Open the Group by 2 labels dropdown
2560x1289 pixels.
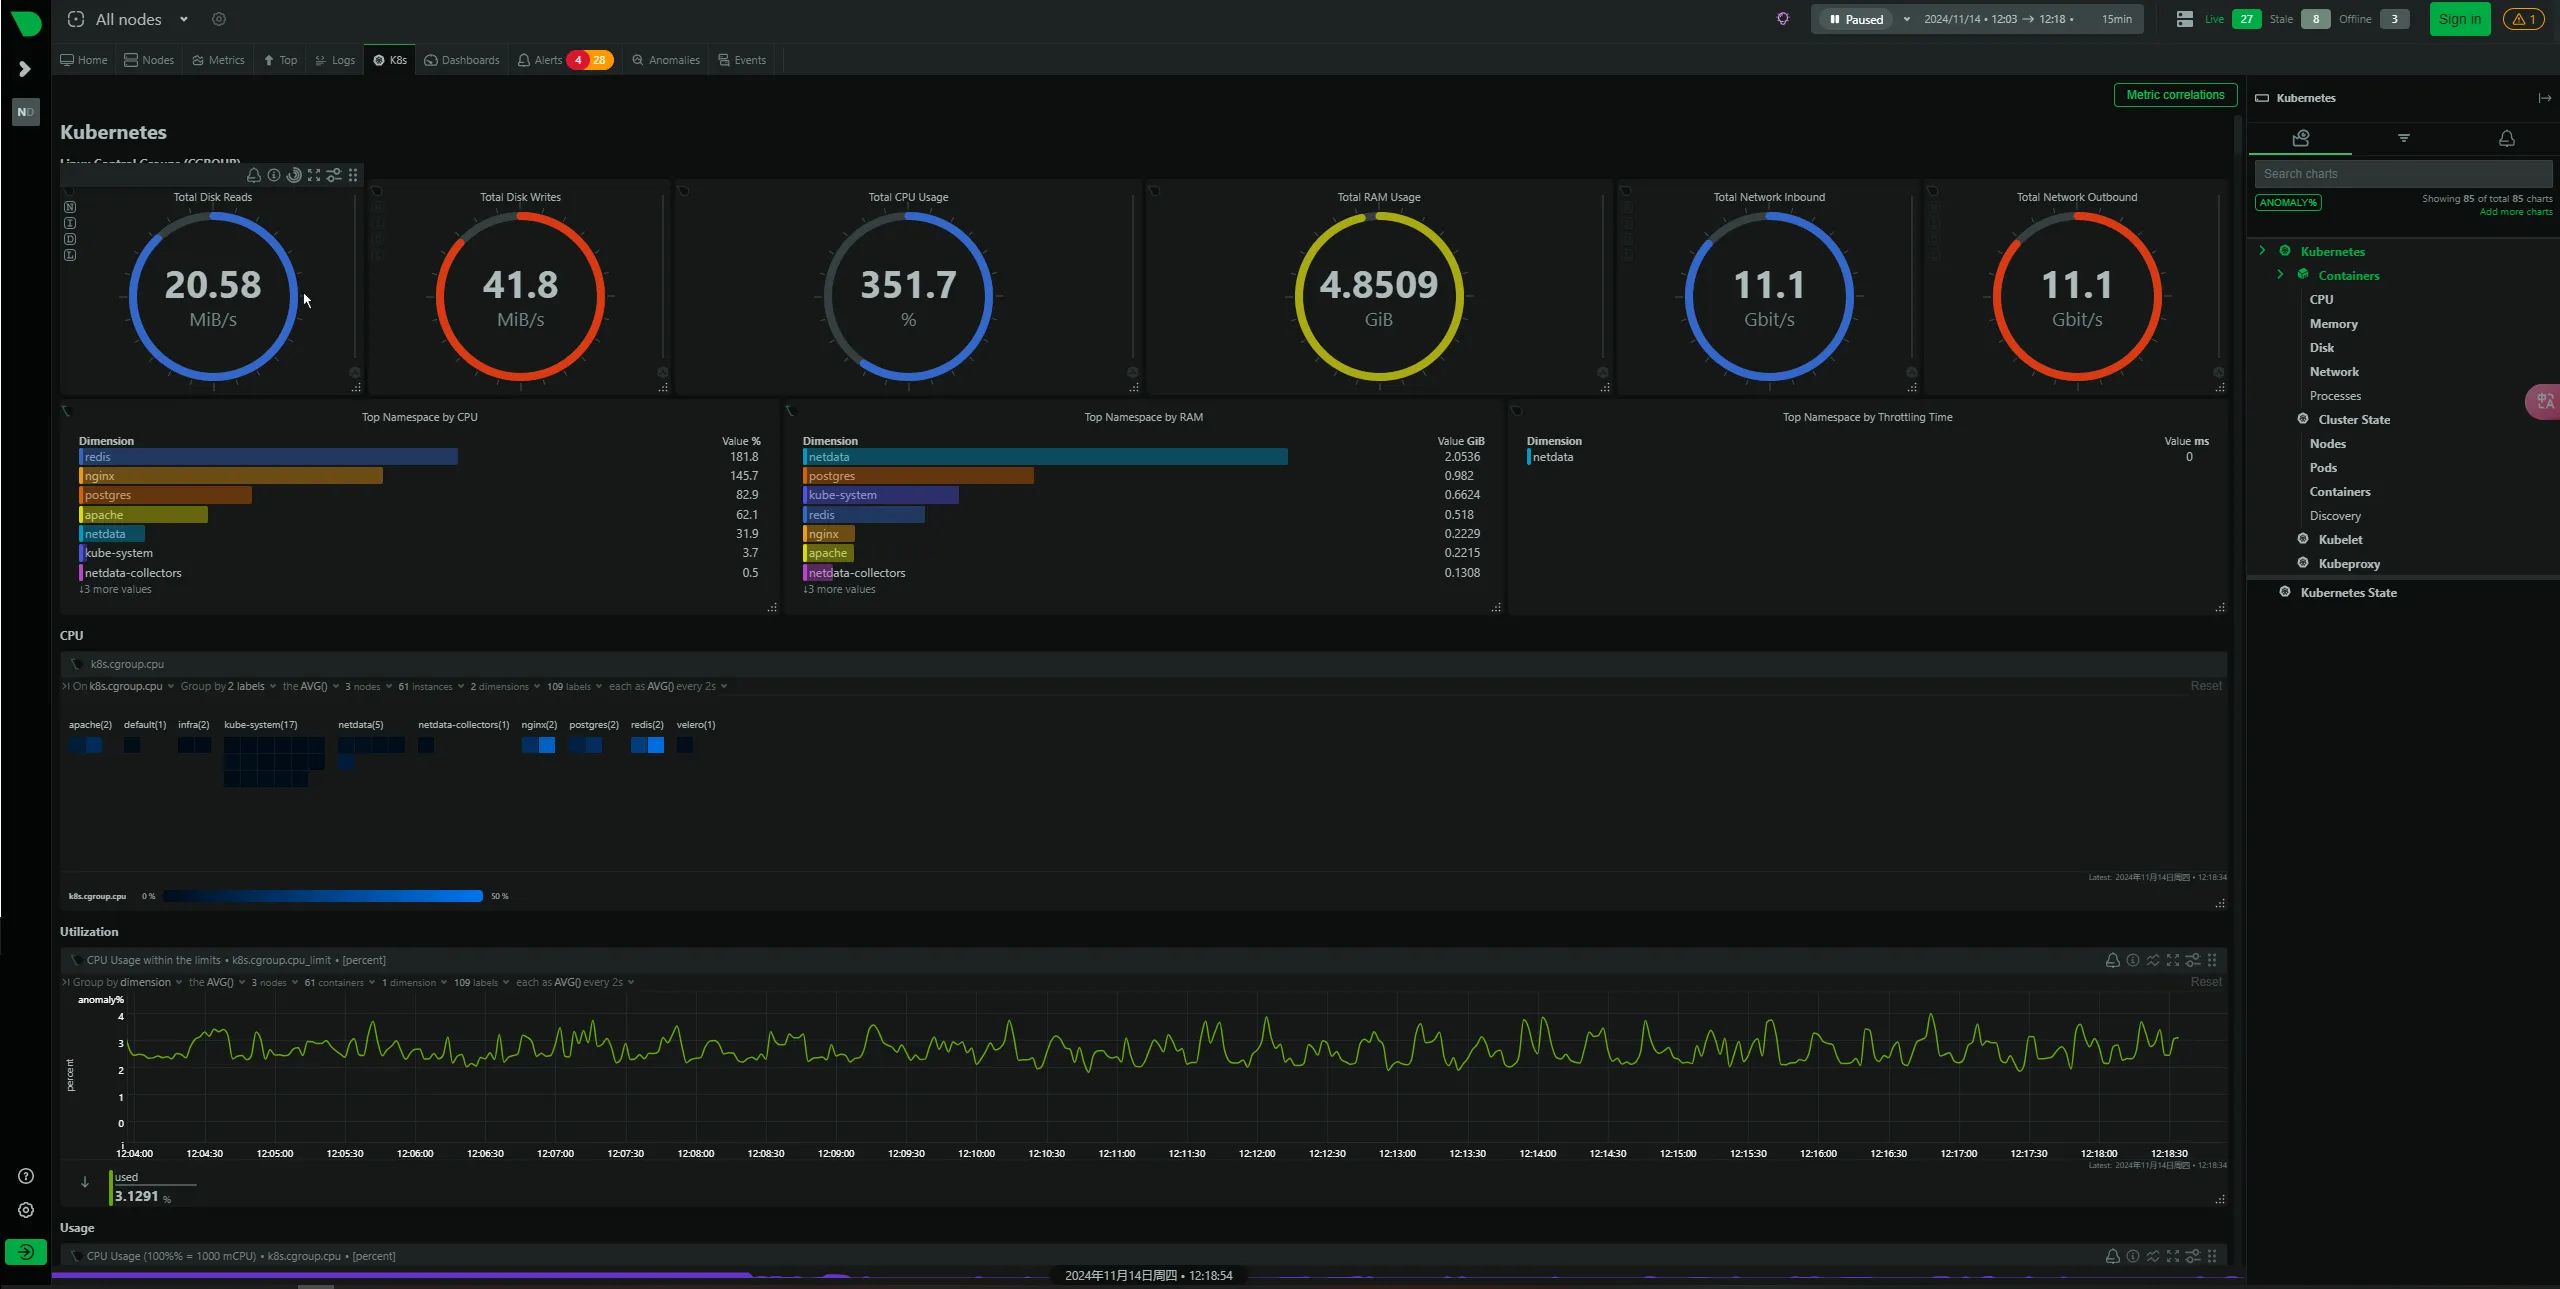coord(228,686)
